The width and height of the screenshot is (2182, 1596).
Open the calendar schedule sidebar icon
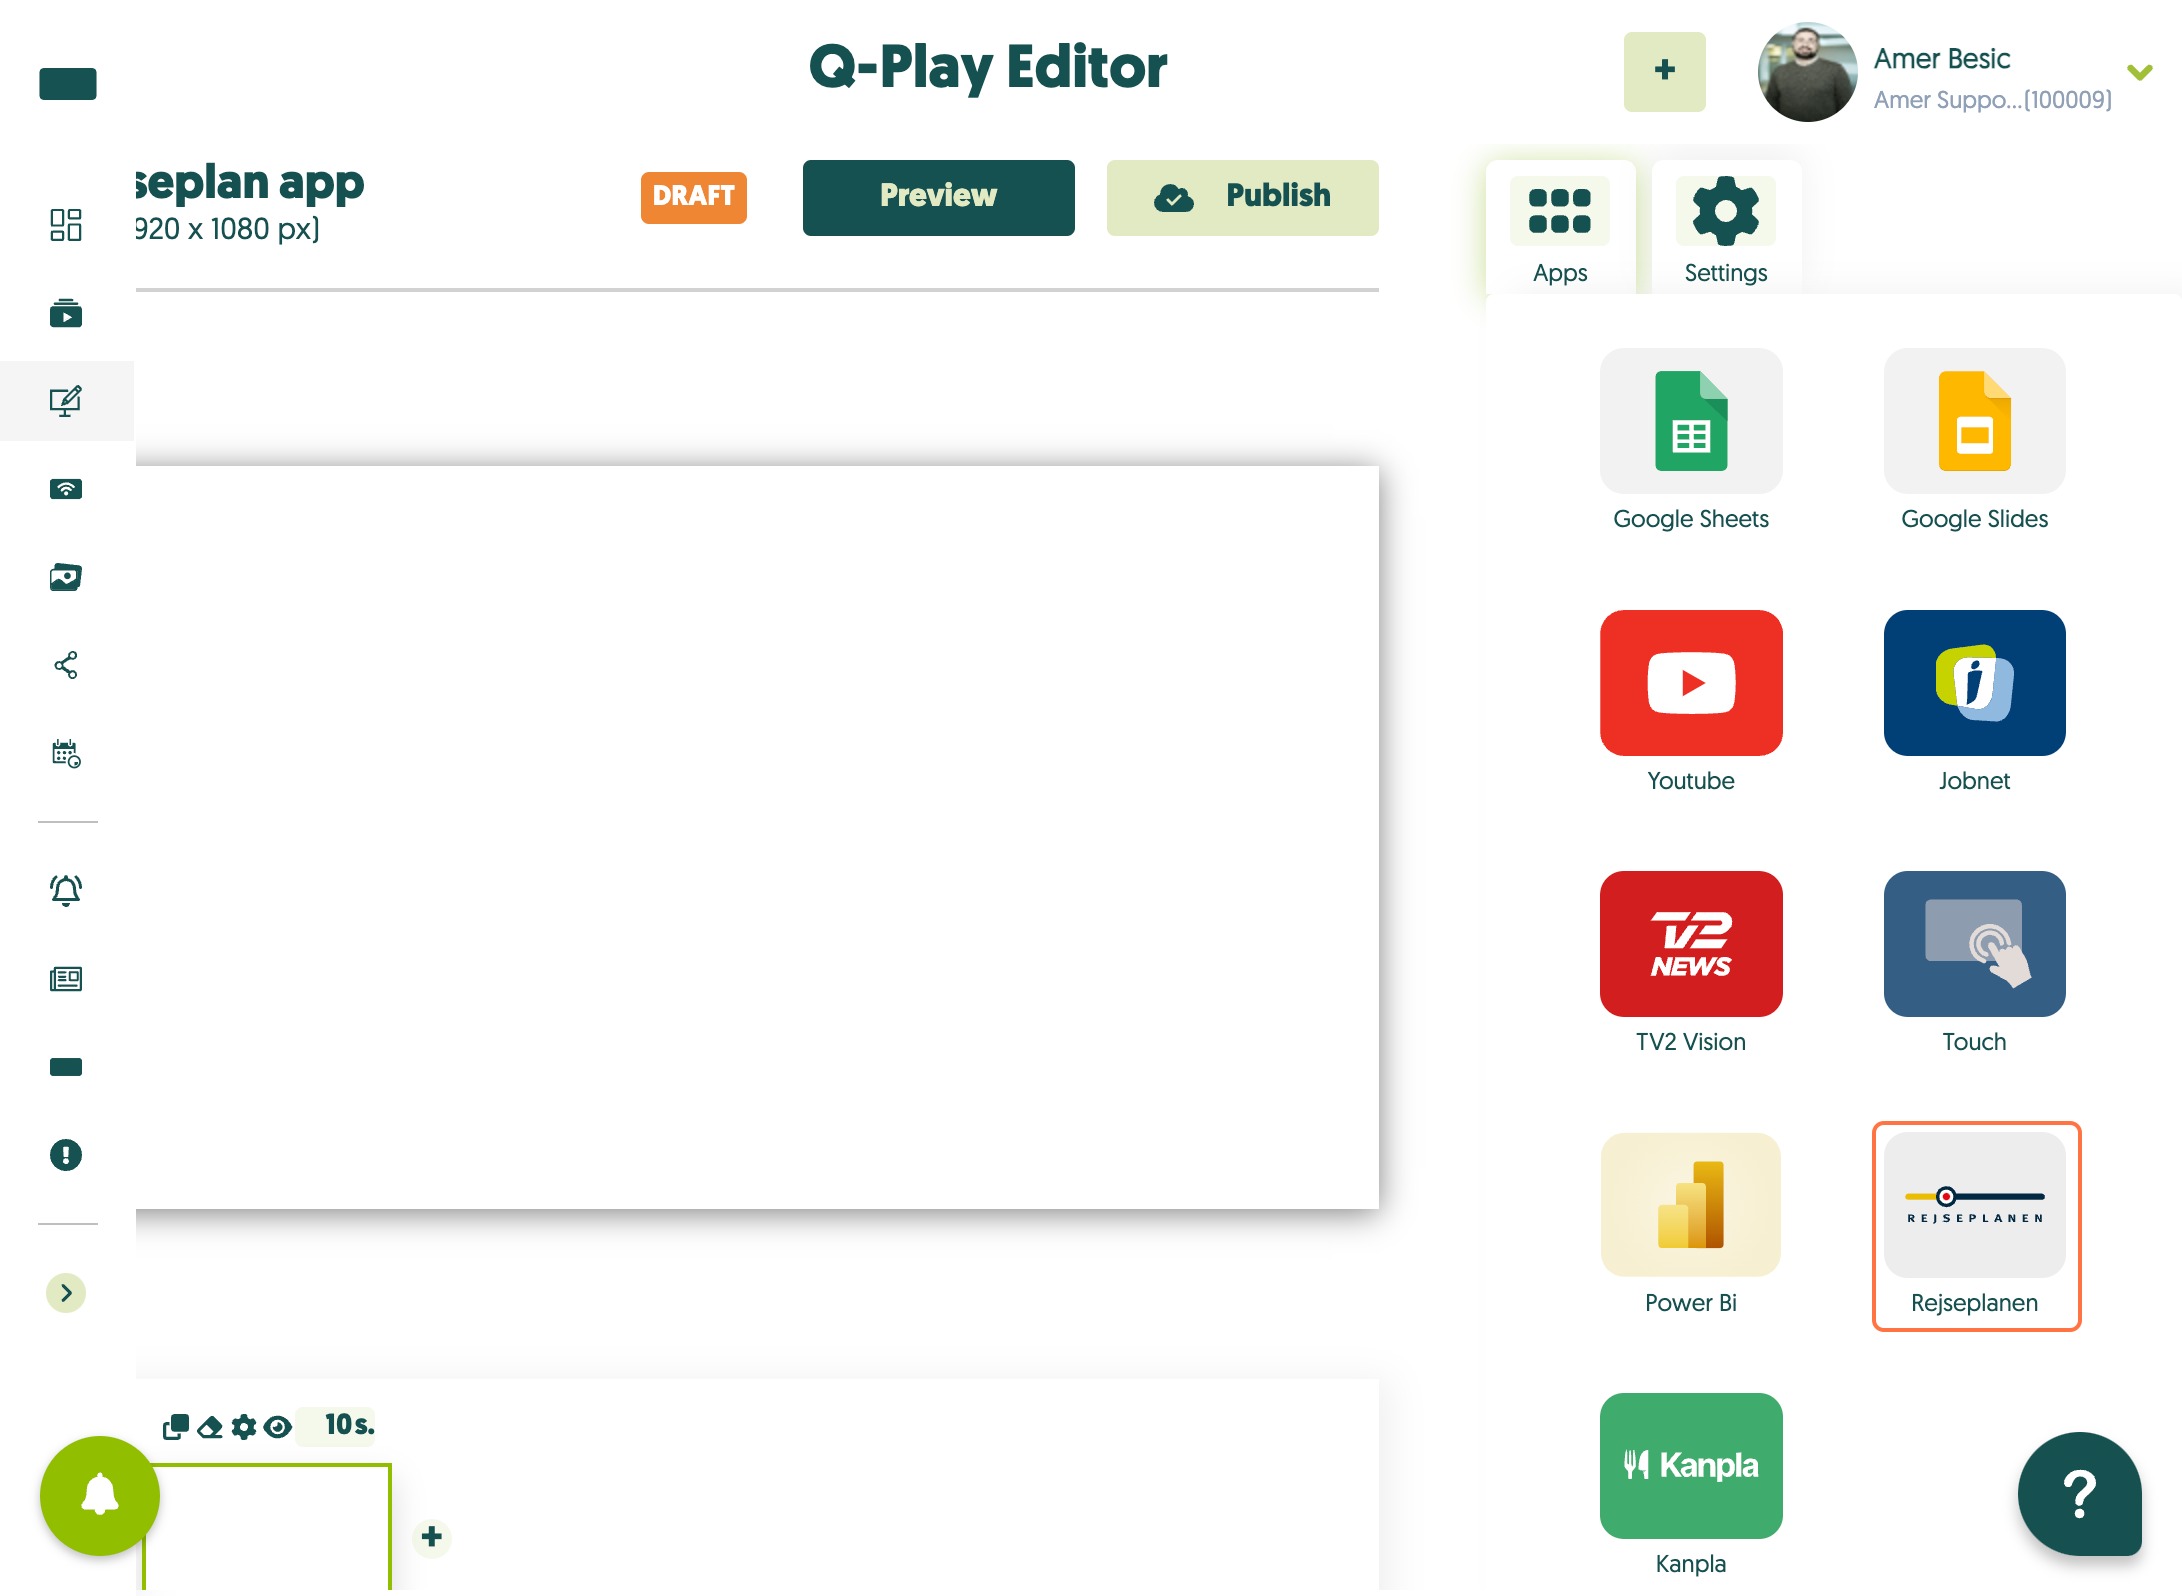pos(66,753)
